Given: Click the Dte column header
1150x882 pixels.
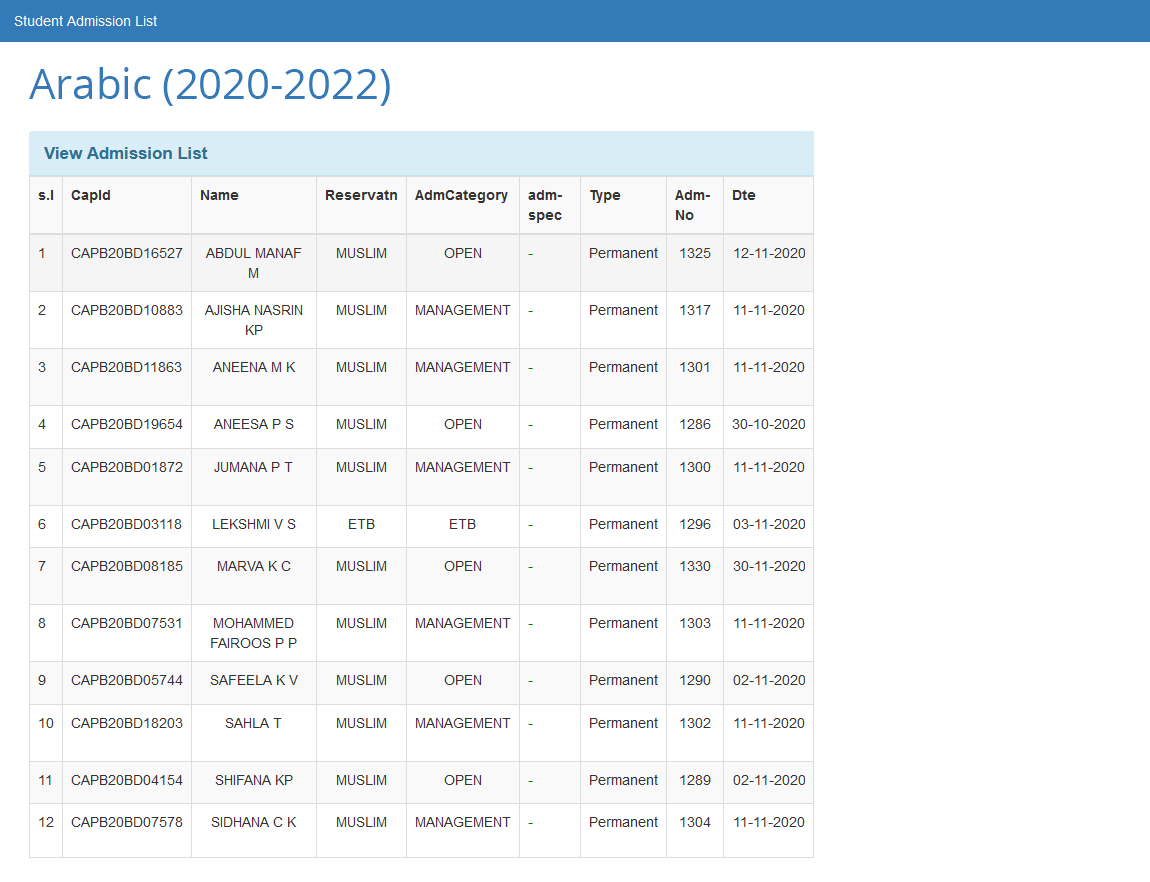Looking at the screenshot, I should 744,195.
